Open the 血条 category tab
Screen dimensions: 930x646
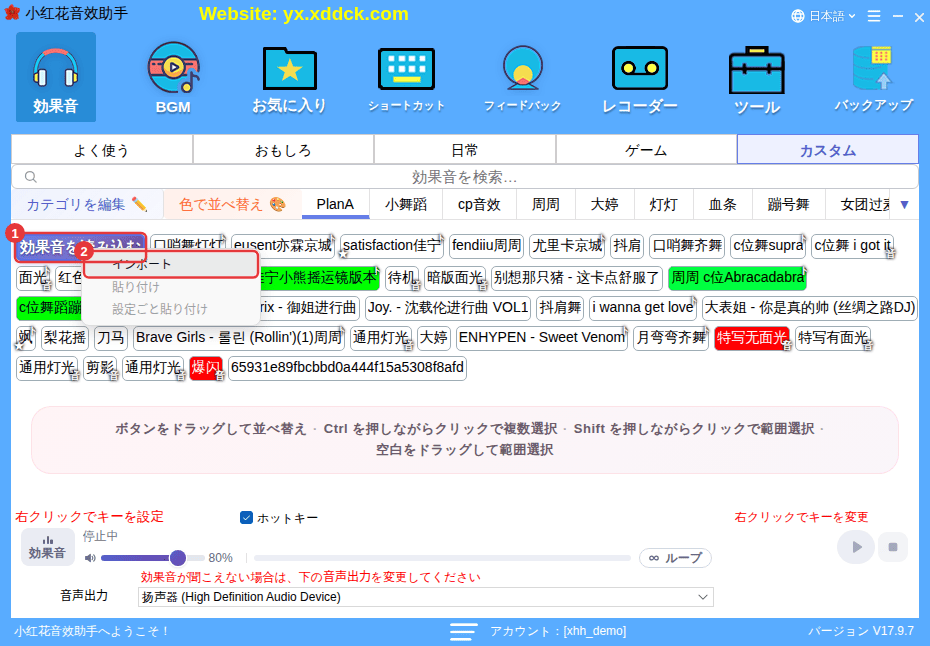point(722,205)
